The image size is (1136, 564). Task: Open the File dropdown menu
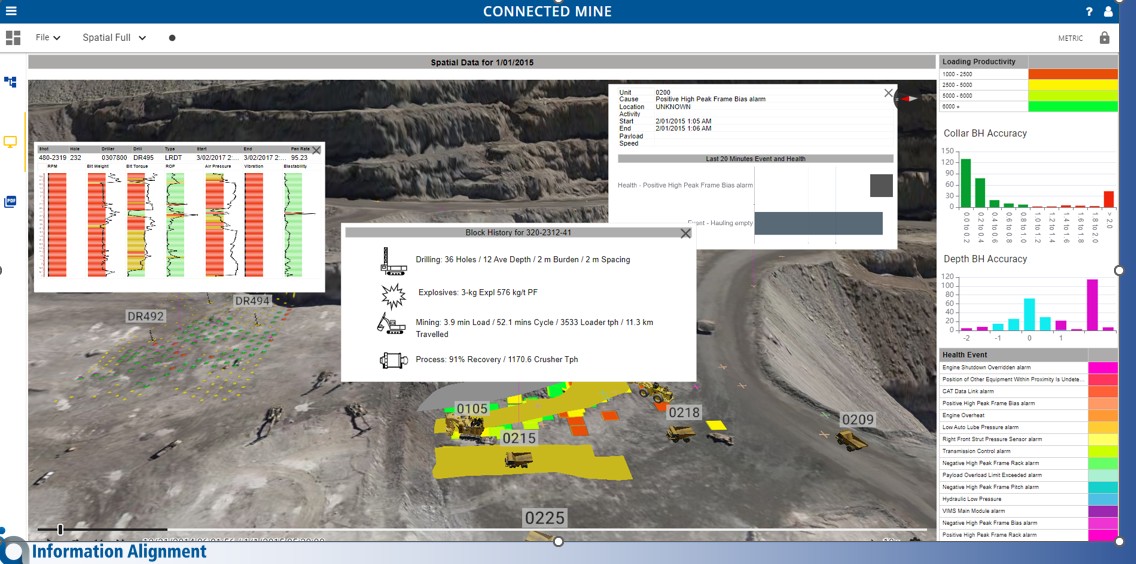(48, 38)
